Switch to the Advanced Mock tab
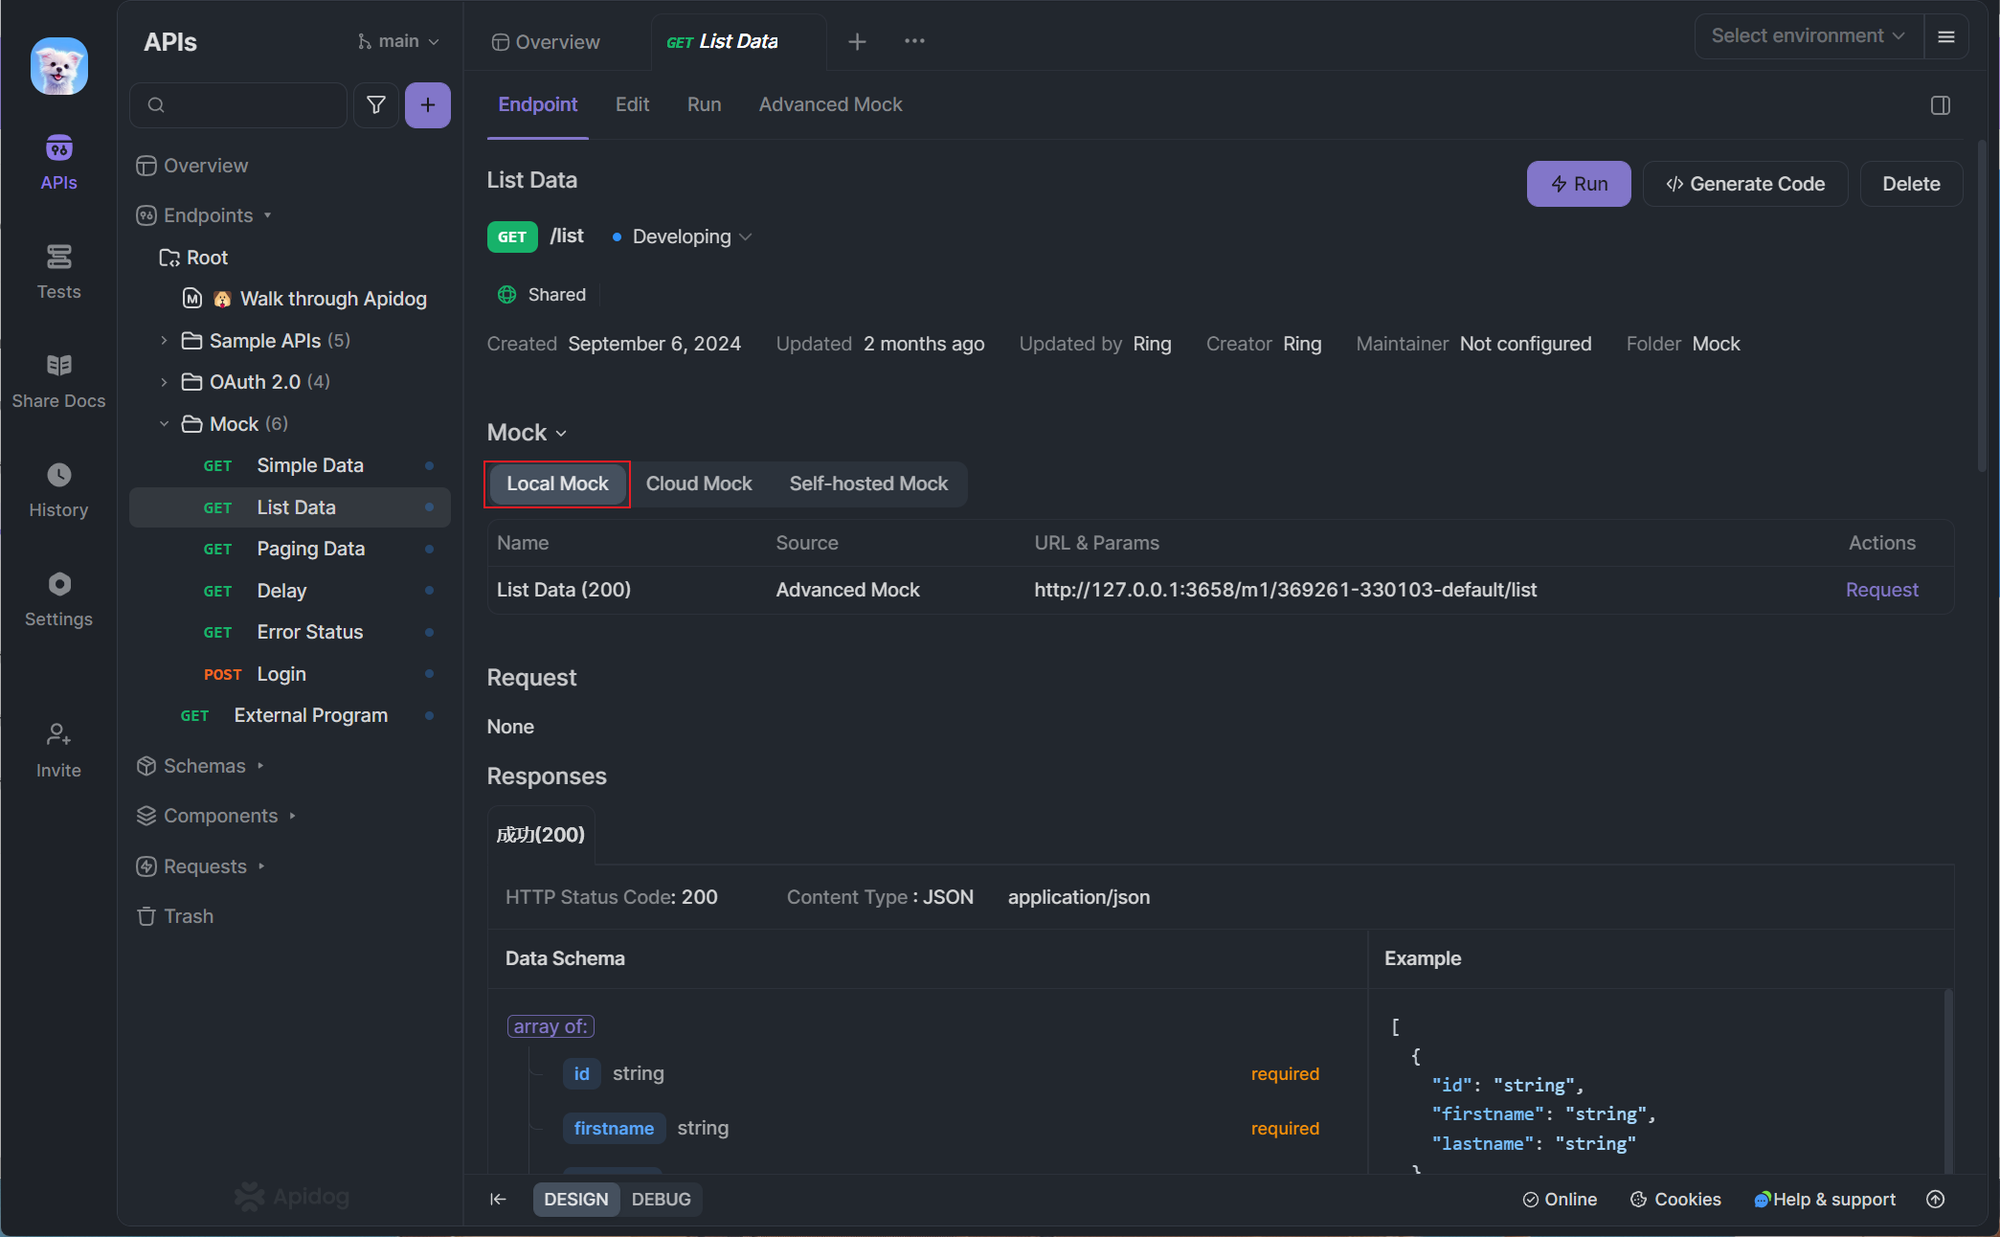 pos(830,105)
